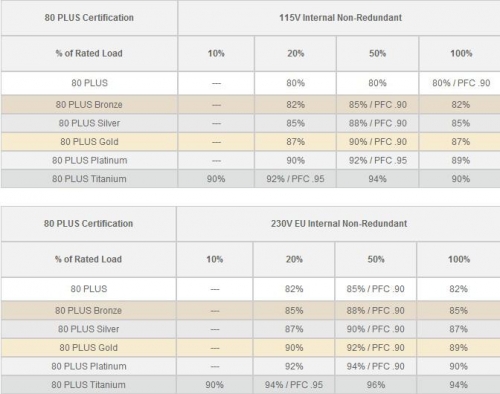Screen dimensions: 500x394
Task: Click the 115V Internal Non-Redundant header
Action: tap(340, 18)
